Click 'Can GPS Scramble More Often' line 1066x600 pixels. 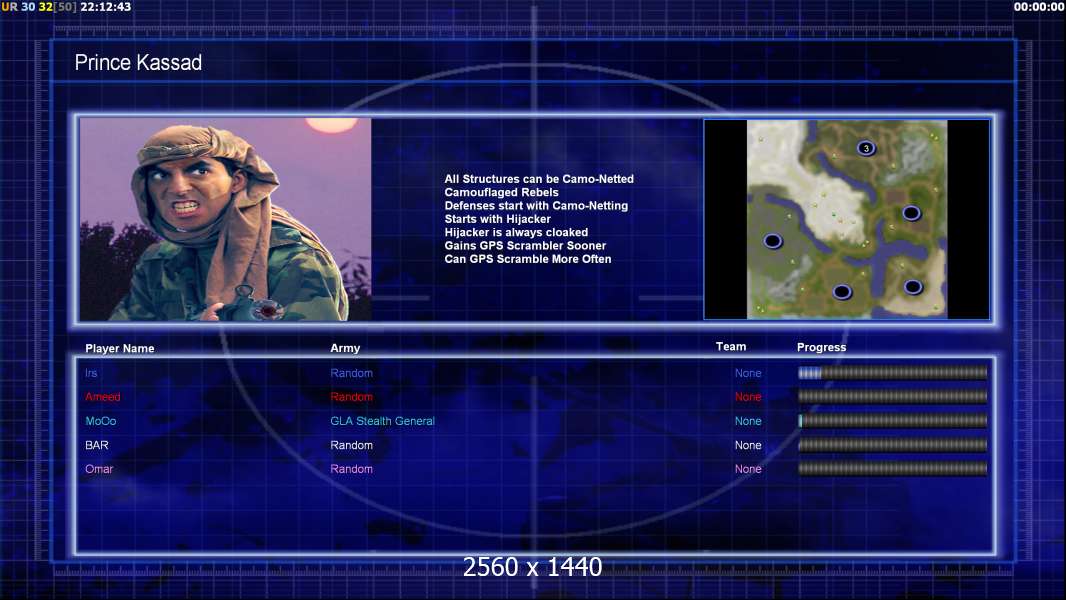(x=528, y=259)
